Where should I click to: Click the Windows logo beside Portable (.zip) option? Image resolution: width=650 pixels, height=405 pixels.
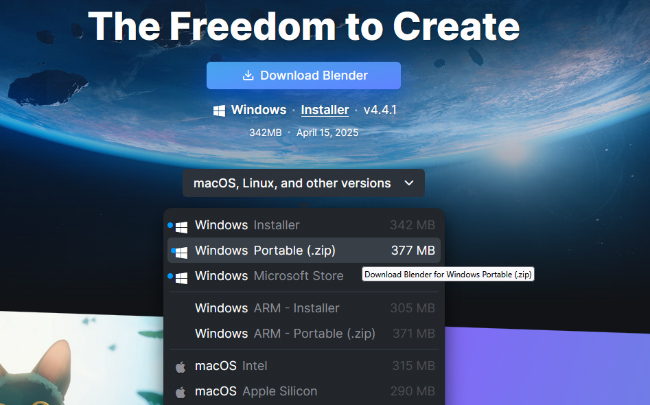click(181, 251)
